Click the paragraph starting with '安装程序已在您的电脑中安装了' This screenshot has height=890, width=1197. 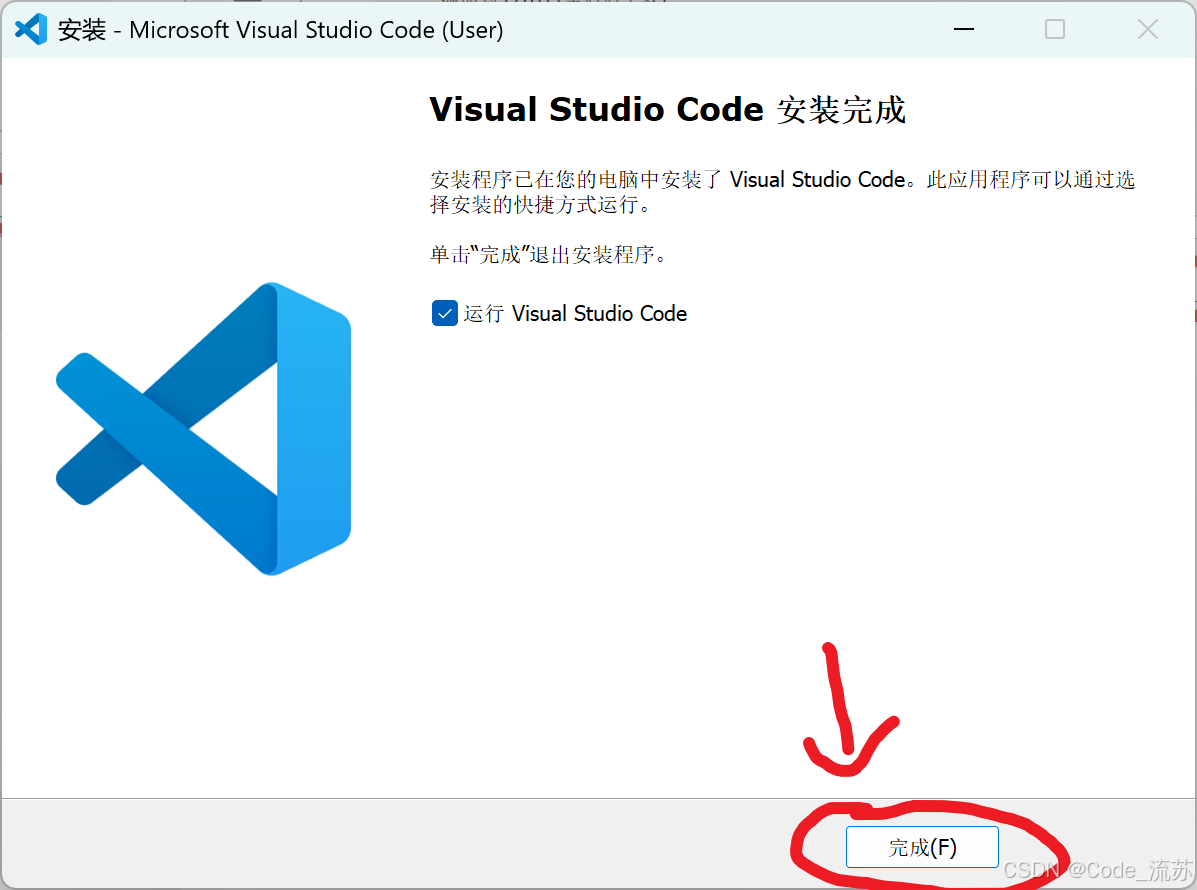click(x=782, y=192)
